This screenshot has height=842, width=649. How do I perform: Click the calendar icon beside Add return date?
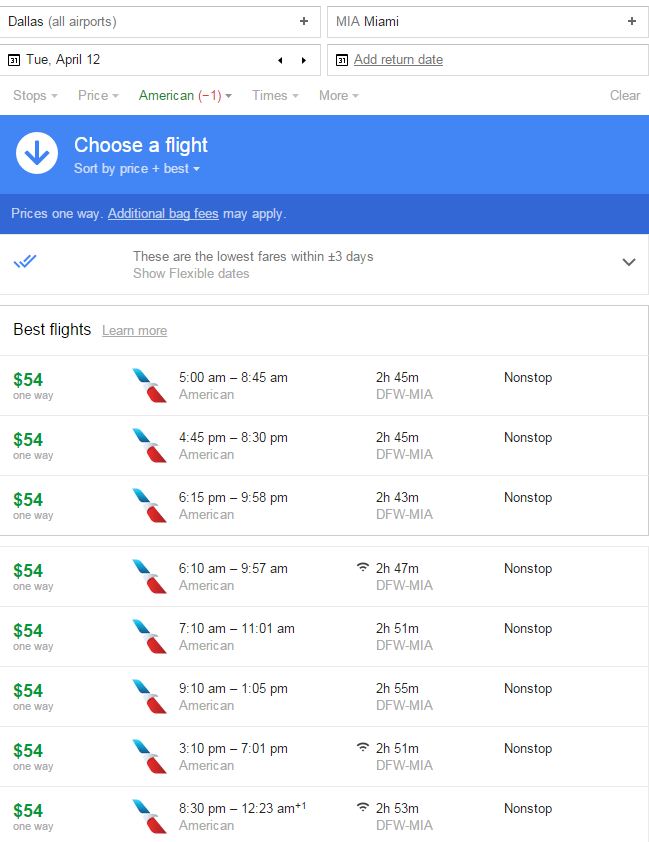pyautogui.click(x=342, y=60)
